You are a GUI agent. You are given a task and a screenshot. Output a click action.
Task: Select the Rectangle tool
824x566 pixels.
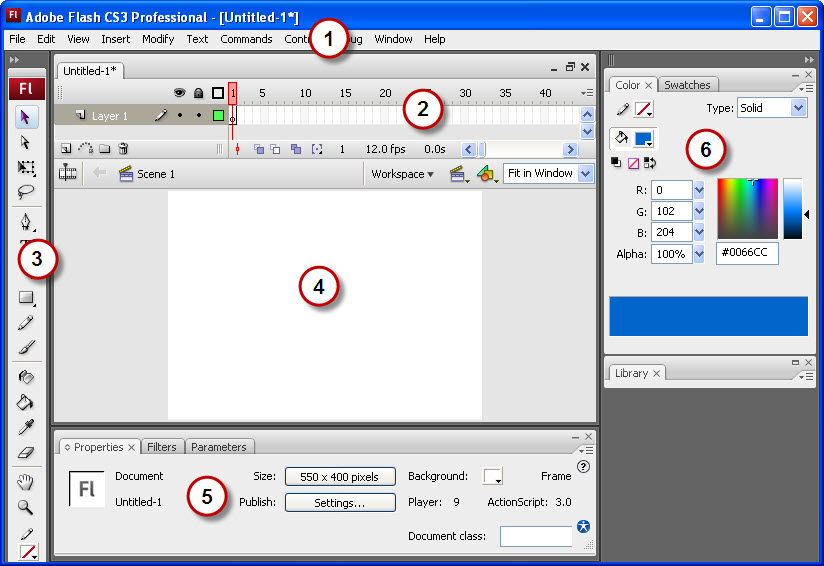point(25,297)
